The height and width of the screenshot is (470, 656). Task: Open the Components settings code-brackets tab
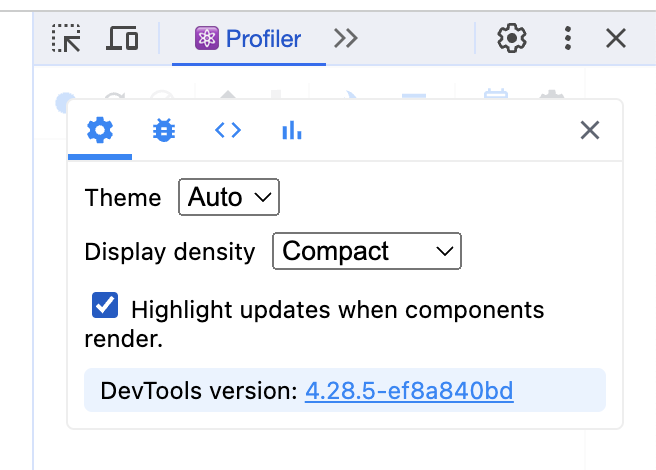(x=228, y=130)
